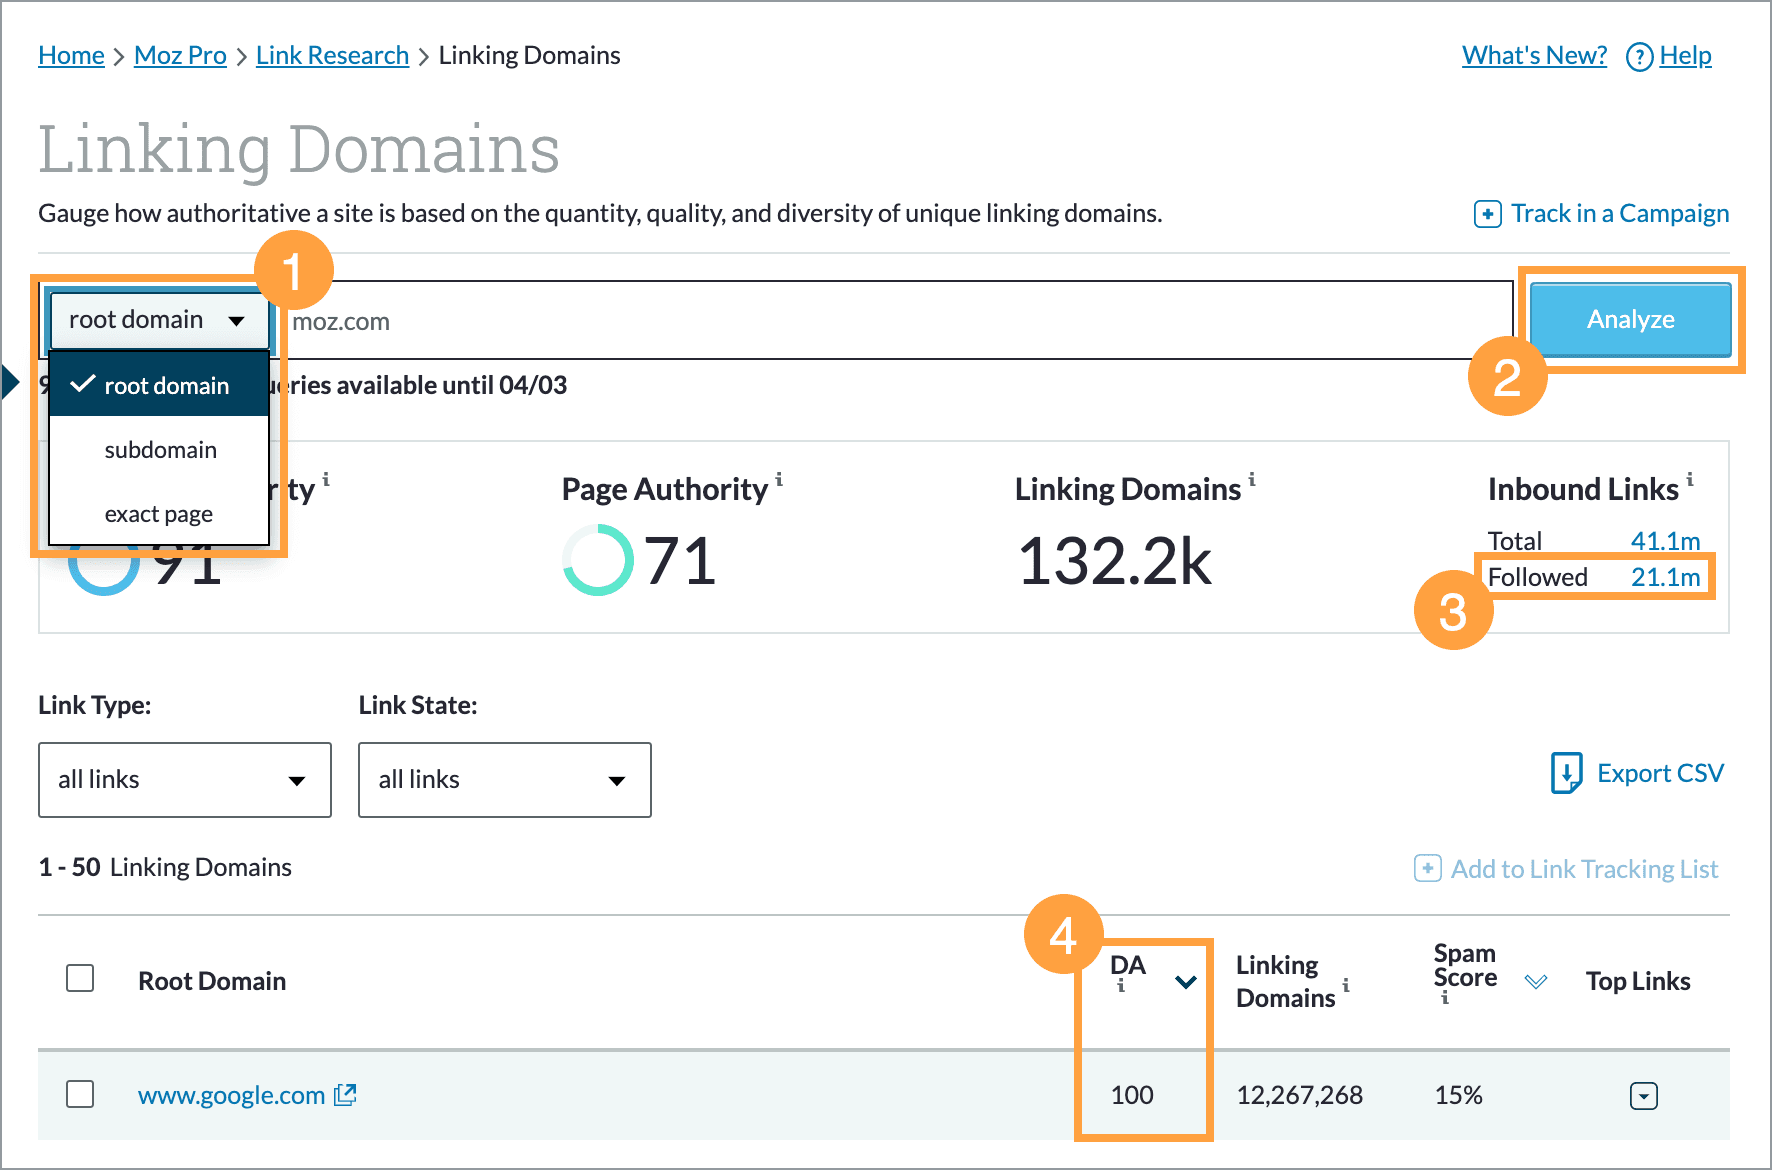The height and width of the screenshot is (1170, 1772).
Task: Select subdomain from the search scope dropdown
Action: point(160,449)
